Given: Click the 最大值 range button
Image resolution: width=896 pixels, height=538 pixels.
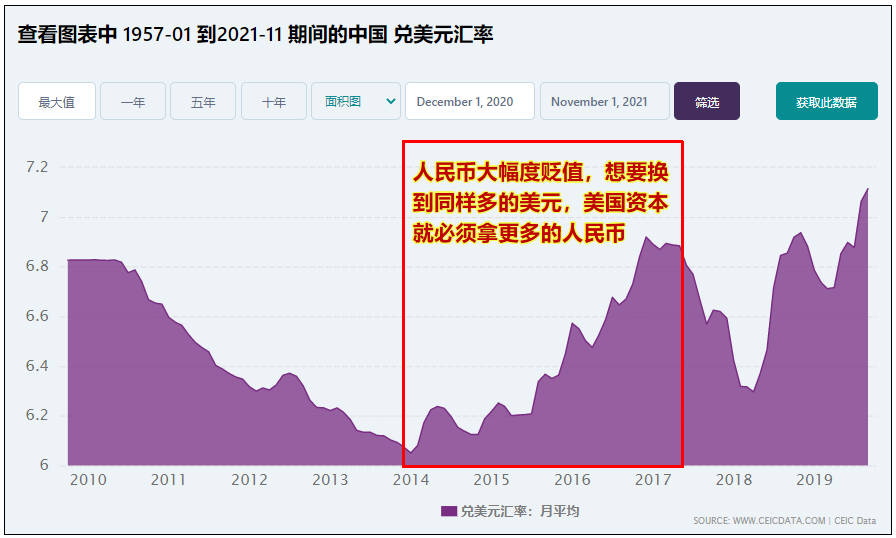Looking at the screenshot, I should click(x=57, y=102).
